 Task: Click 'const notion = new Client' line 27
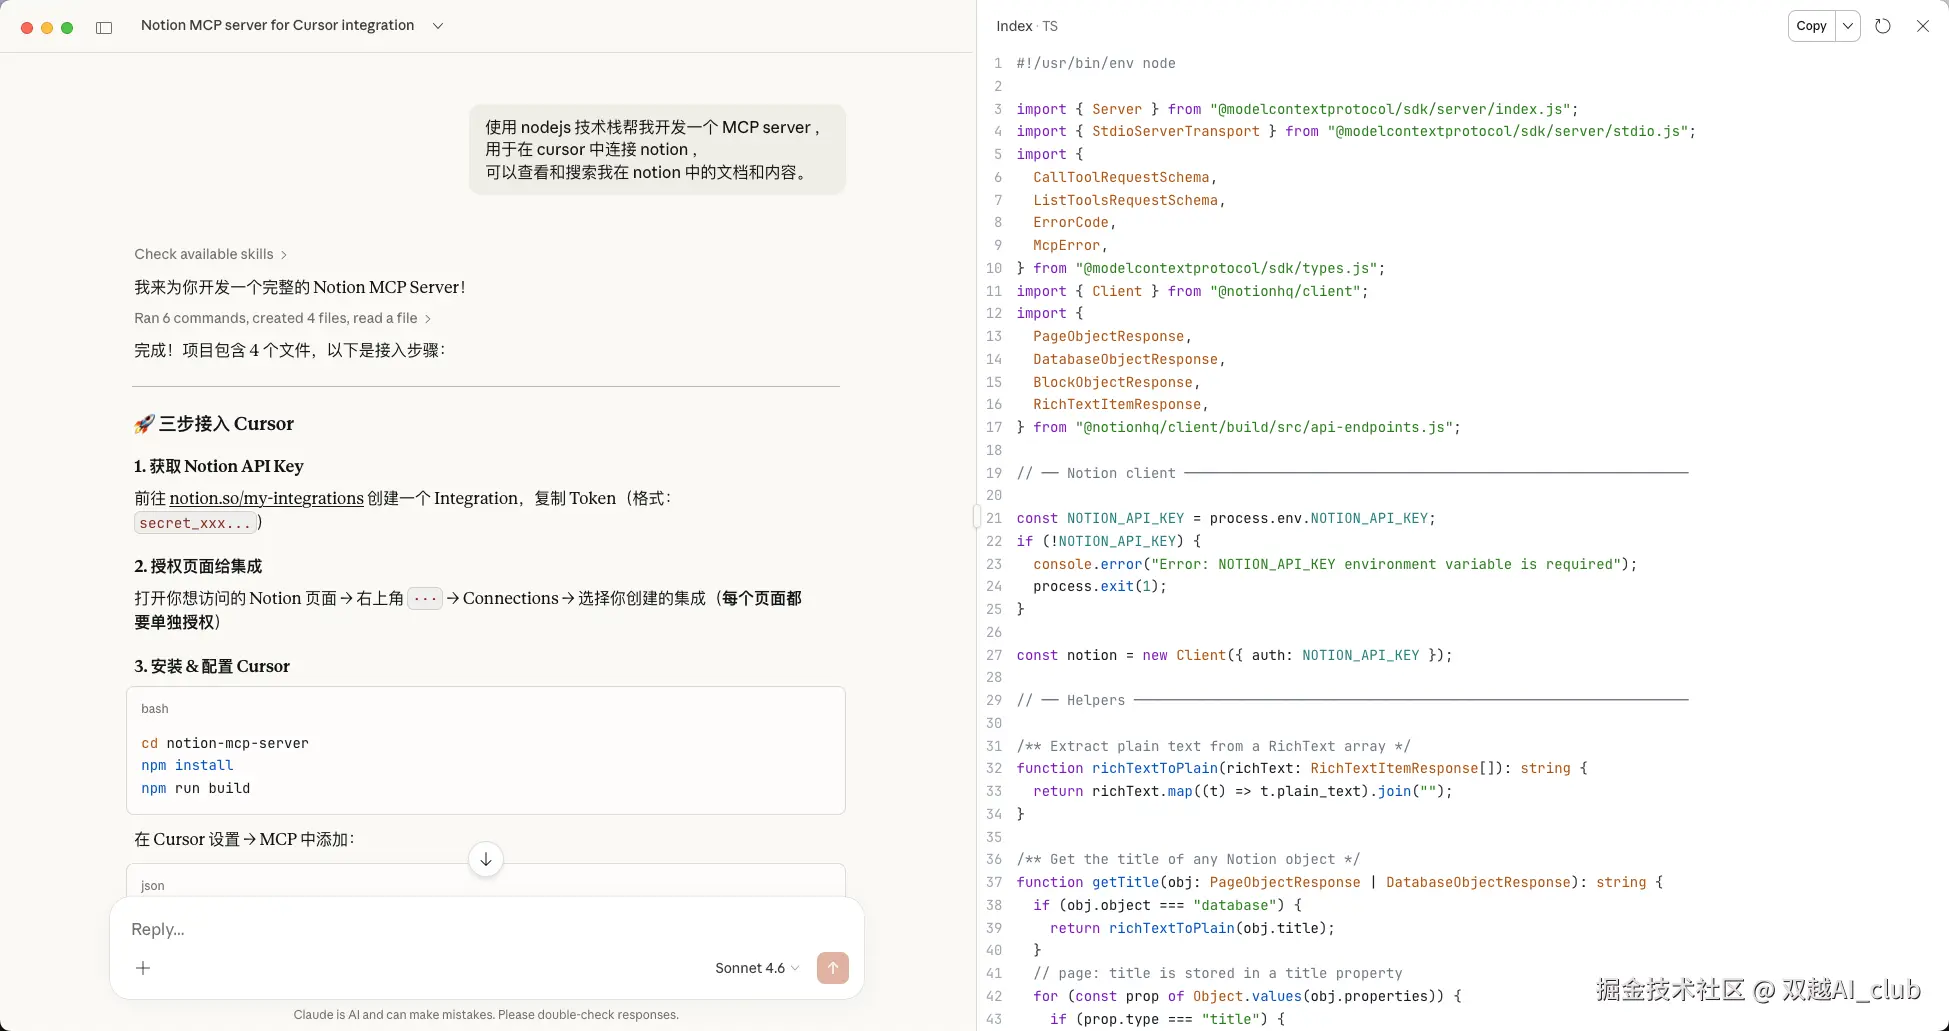pos(1234,655)
